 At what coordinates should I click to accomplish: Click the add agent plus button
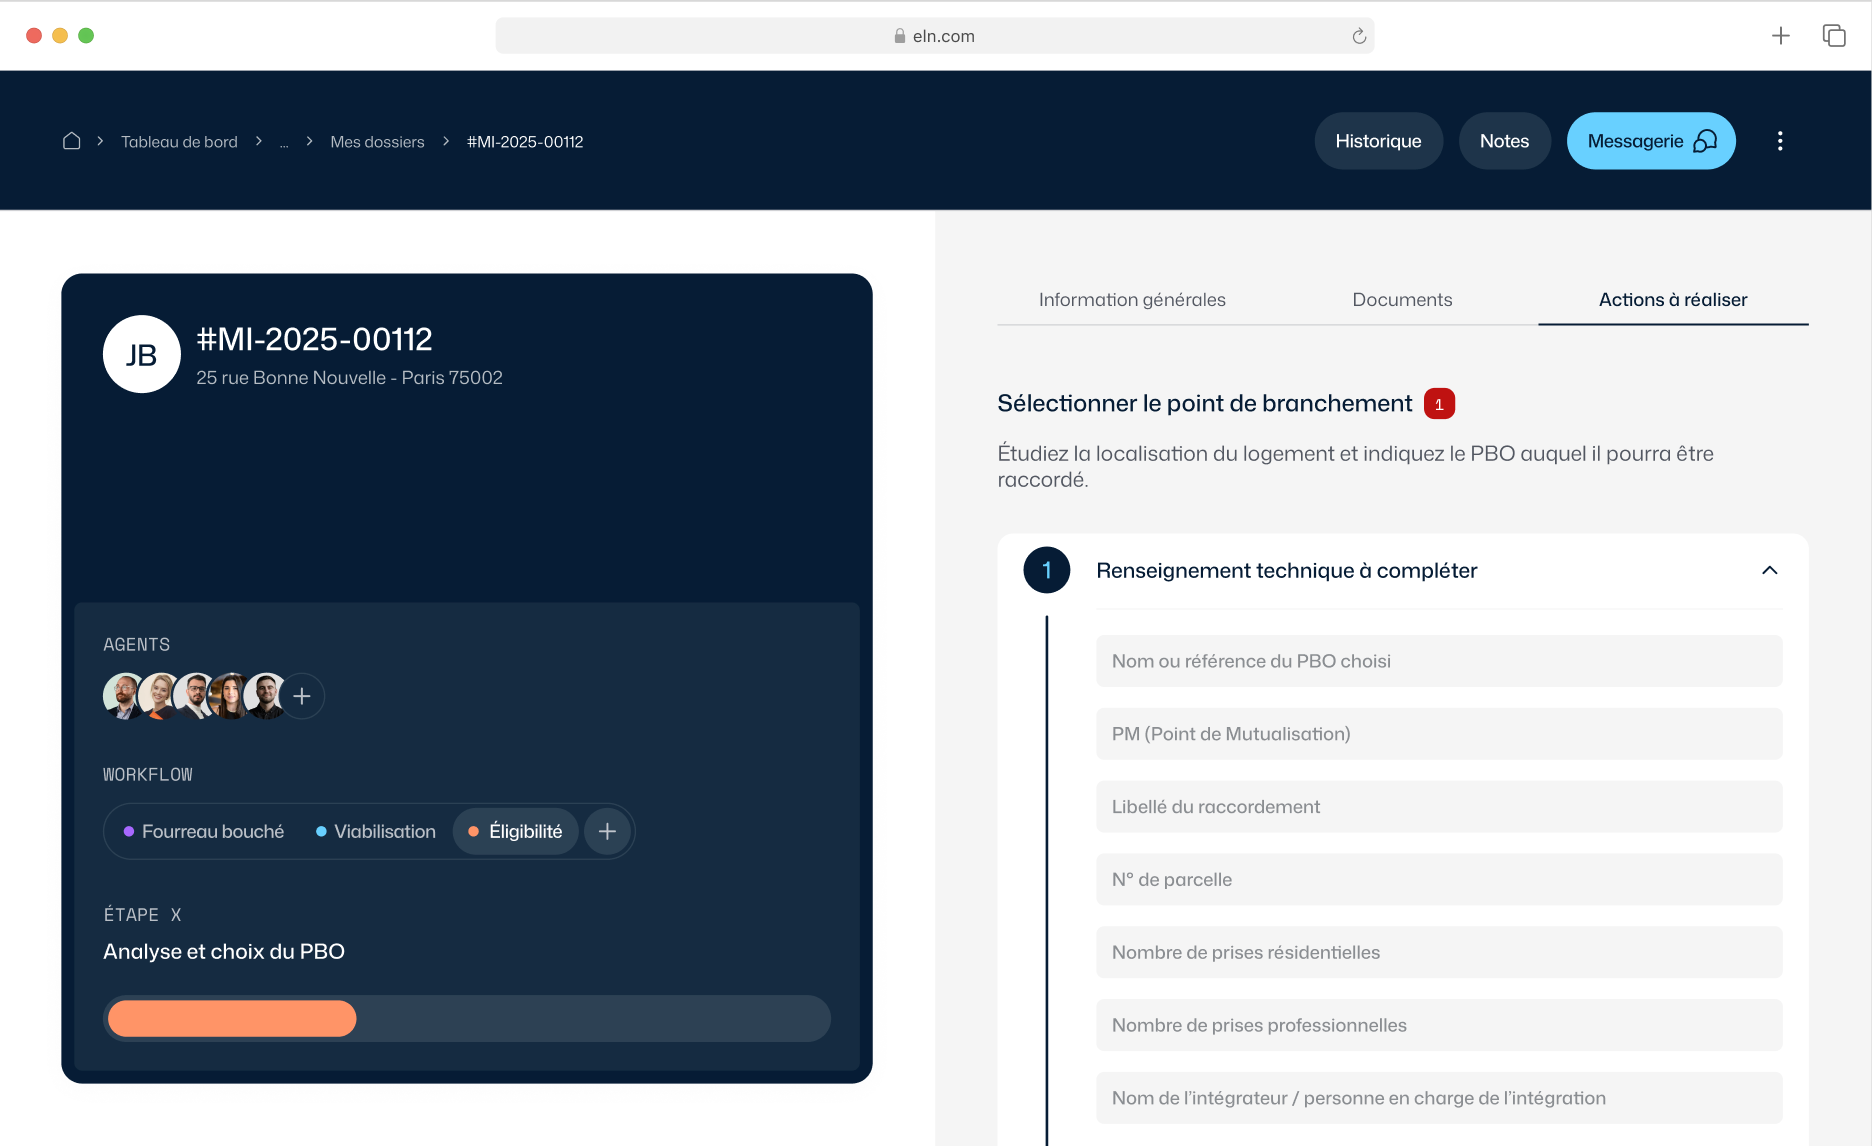tap(302, 696)
